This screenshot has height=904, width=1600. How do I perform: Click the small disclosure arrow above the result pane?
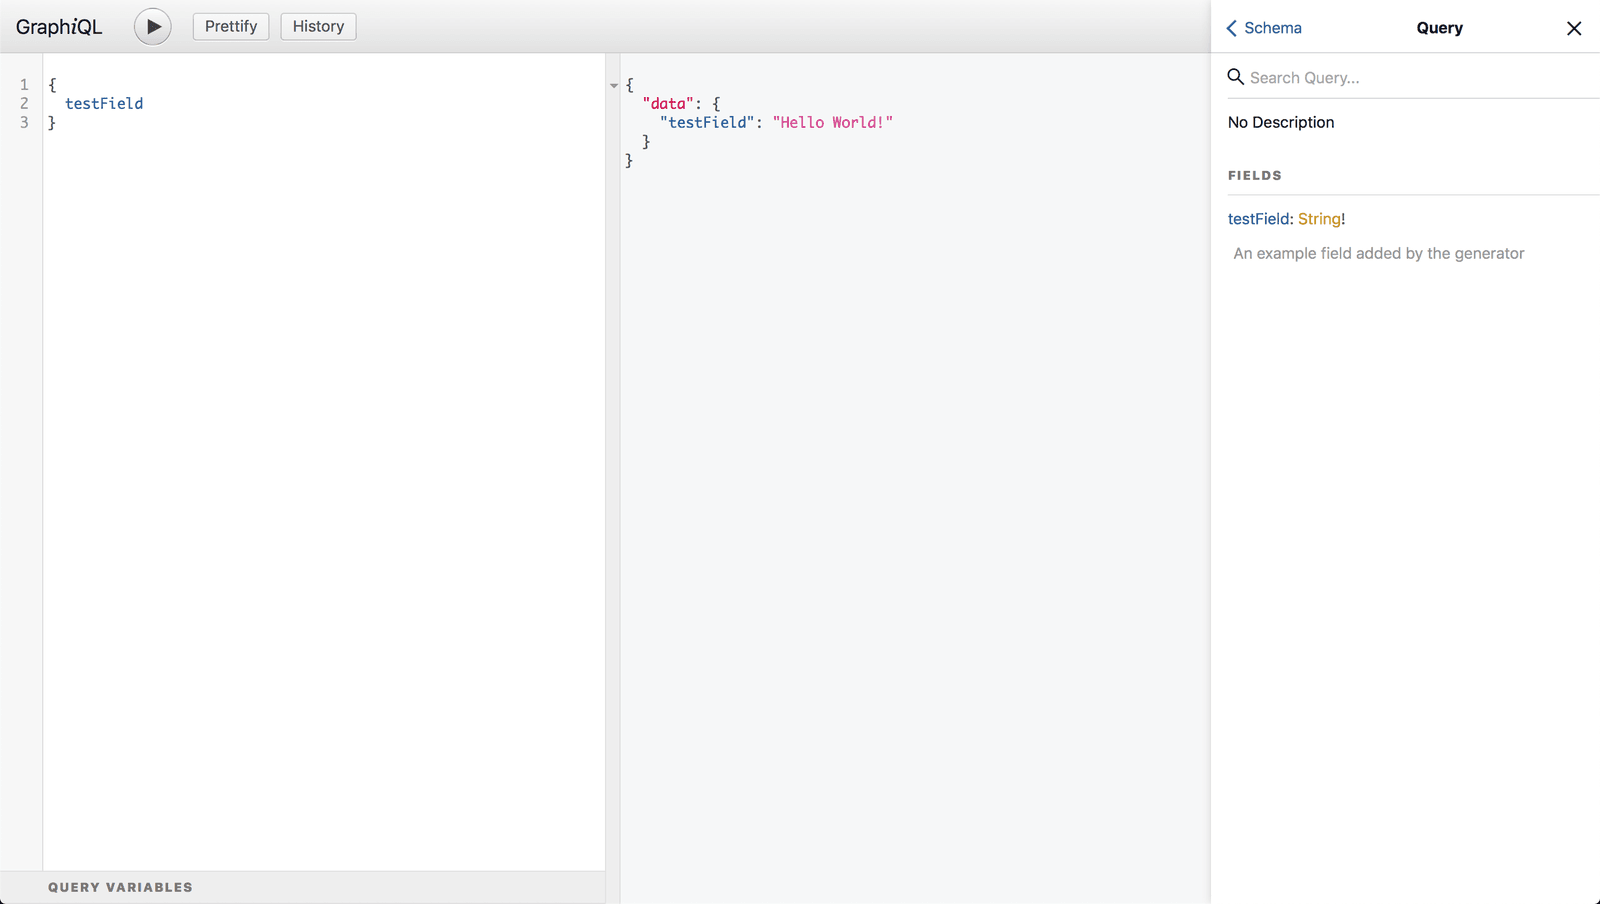(612, 86)
